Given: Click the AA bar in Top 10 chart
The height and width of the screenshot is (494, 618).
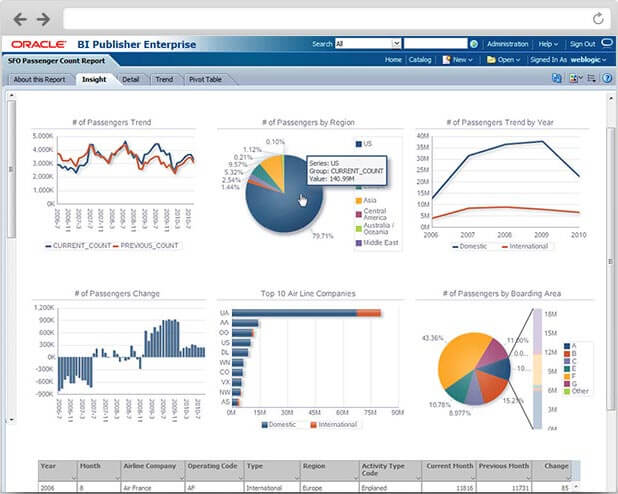Looking at the screenshot, I should 245,323.
